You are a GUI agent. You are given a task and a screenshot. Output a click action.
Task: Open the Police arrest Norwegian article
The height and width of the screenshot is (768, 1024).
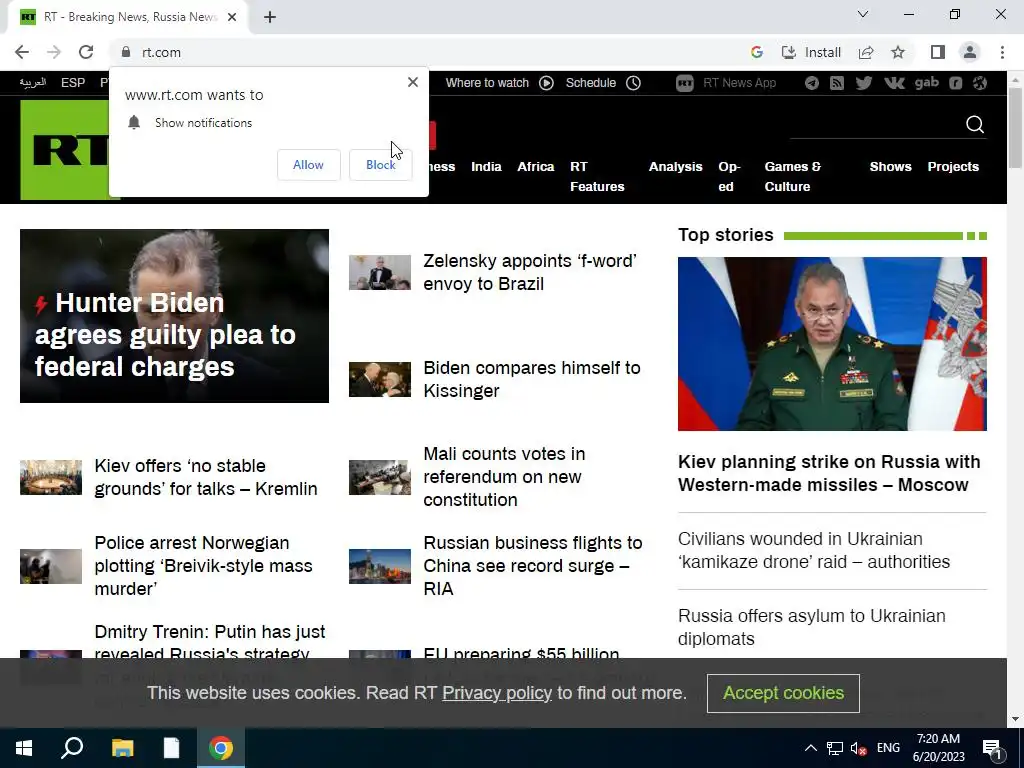[x=203, y=566]
